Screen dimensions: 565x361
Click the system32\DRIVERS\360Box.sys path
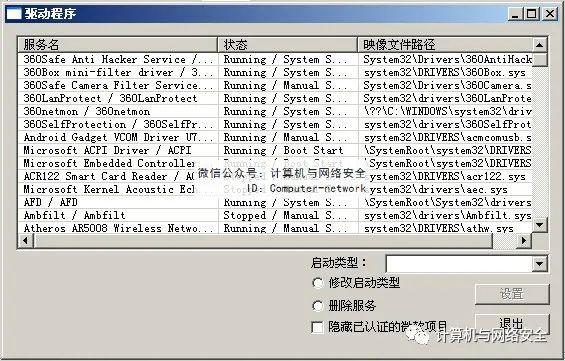[x=445, y=72]
